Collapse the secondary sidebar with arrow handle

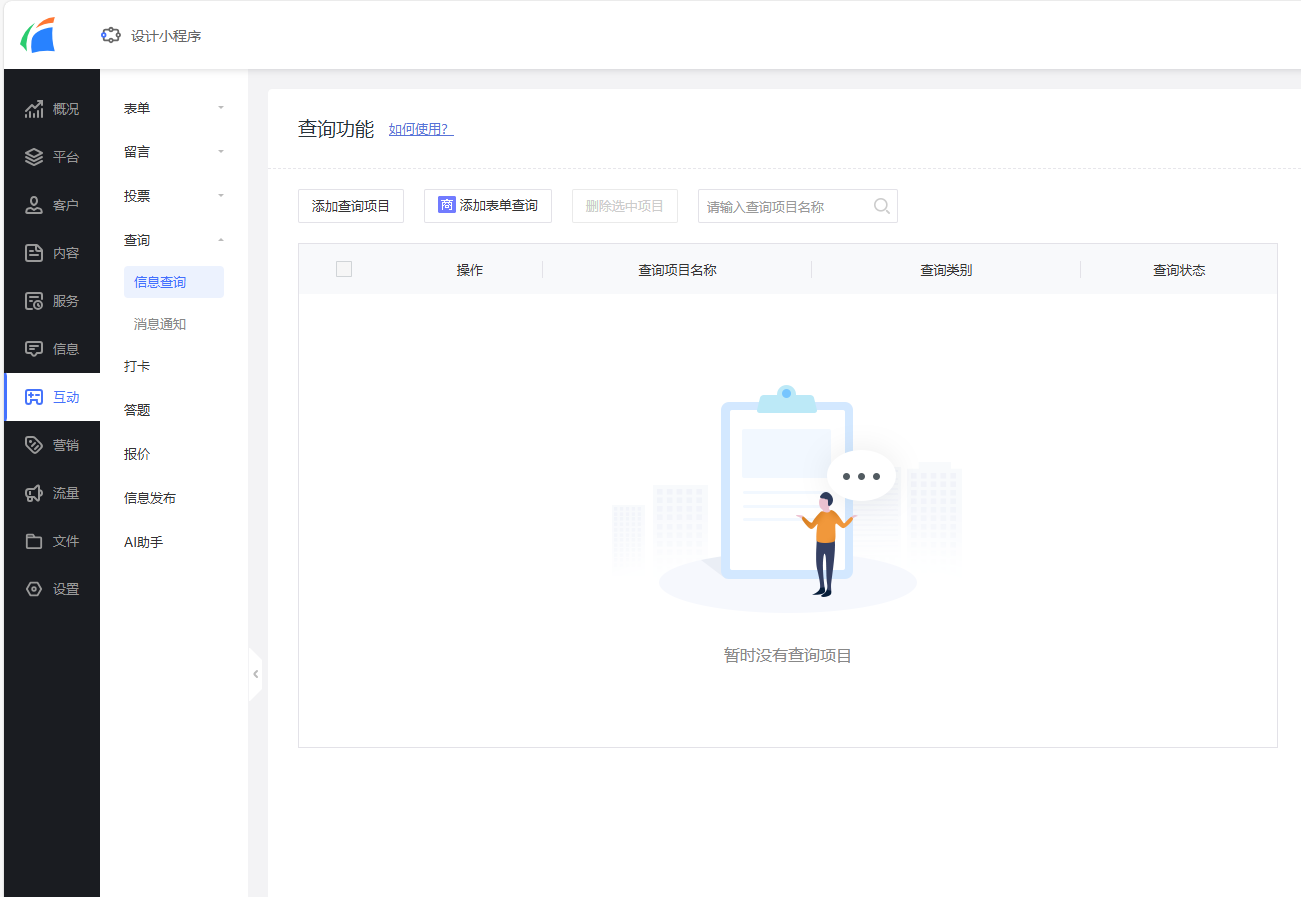pos(256,674)
